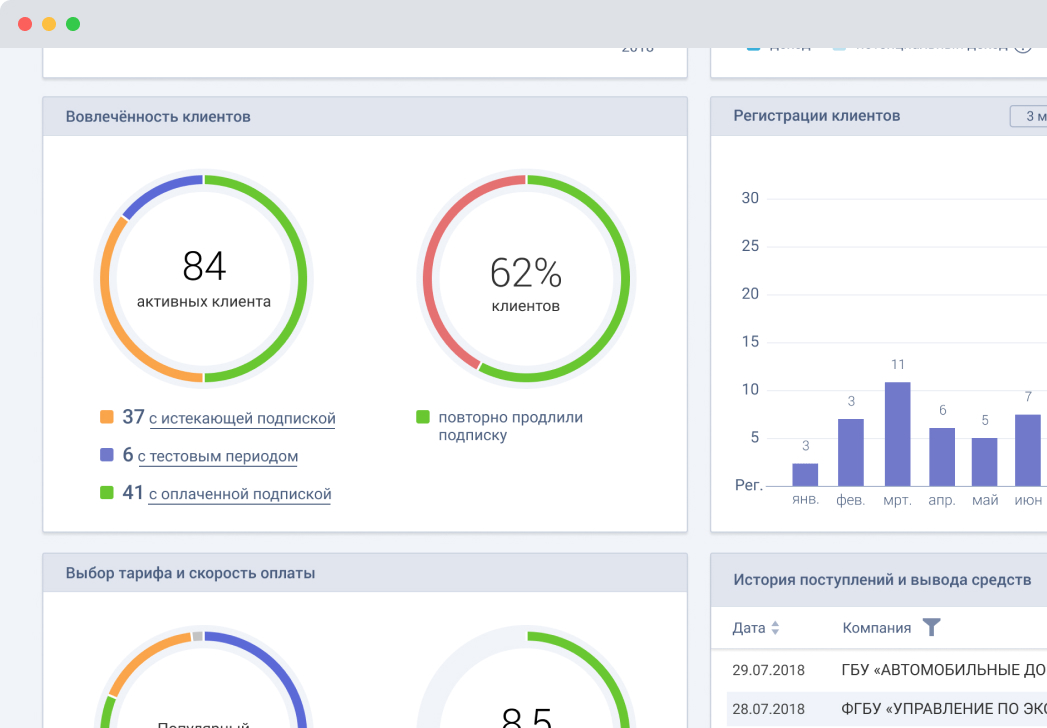Viewport: 1047px width, 728px height.
Task: Click the green swatch for 'повторно продлили подписку'
Action: tap(423, 417)
